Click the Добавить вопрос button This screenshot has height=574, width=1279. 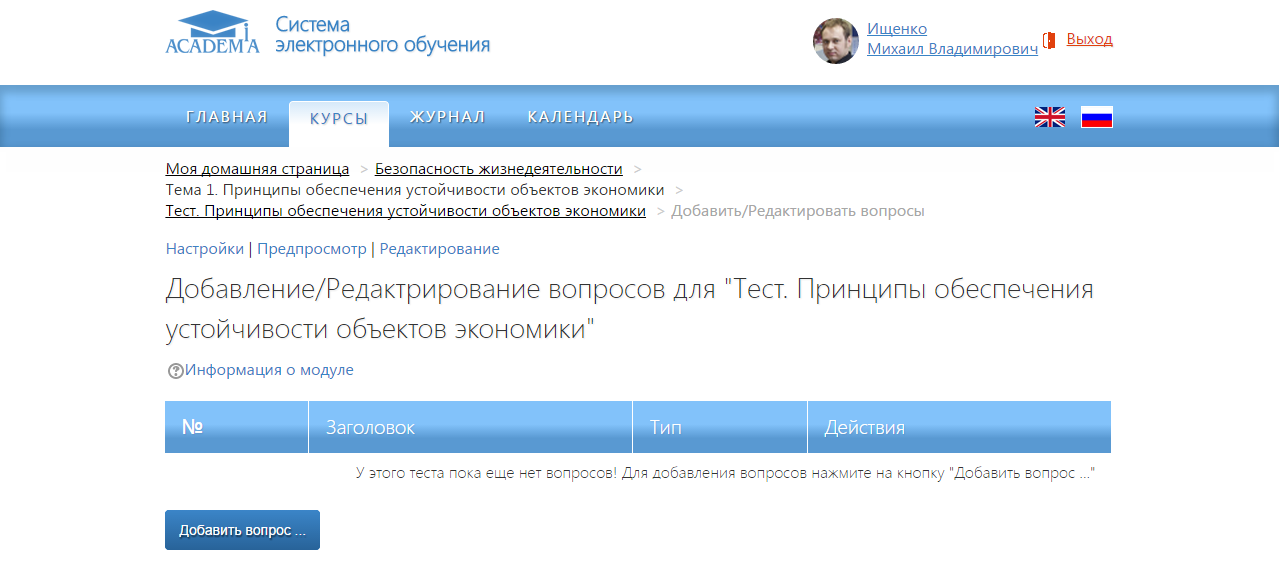coord(242,530)
